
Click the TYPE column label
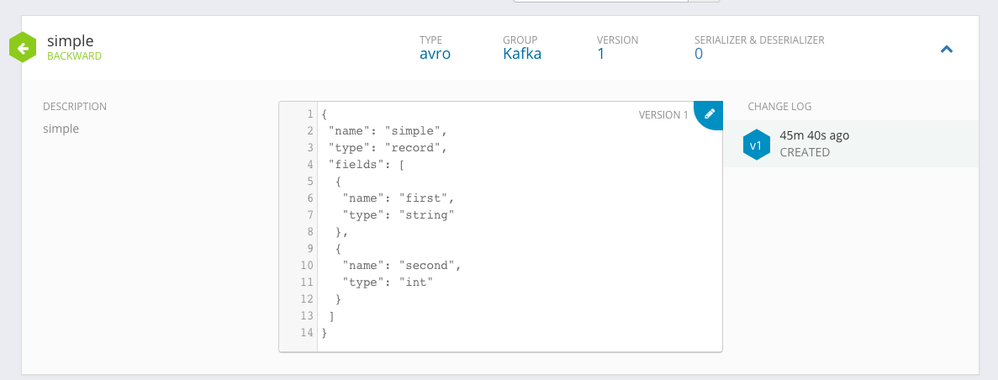point(431,39)
